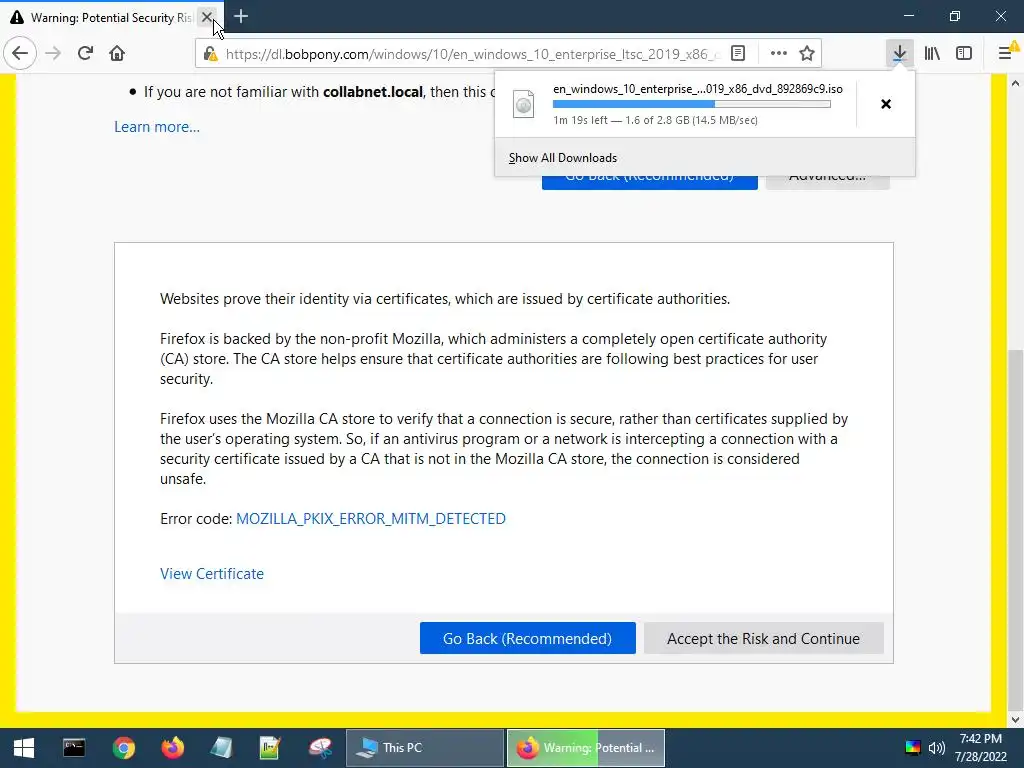The width and height of the screenshot is (1024, 768).
Task: Open the Library toolbar icon
Action: point(932,53)
